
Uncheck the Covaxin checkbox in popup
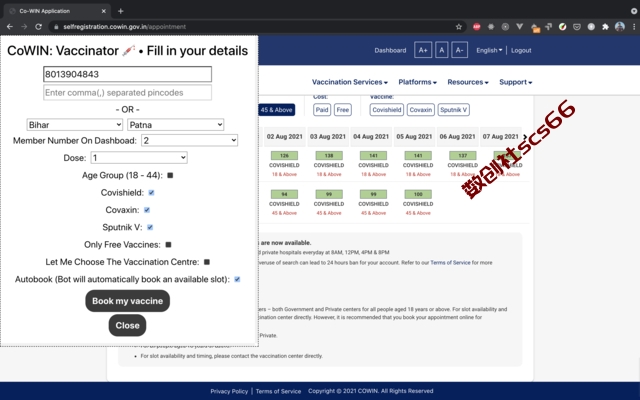point(147,210)
